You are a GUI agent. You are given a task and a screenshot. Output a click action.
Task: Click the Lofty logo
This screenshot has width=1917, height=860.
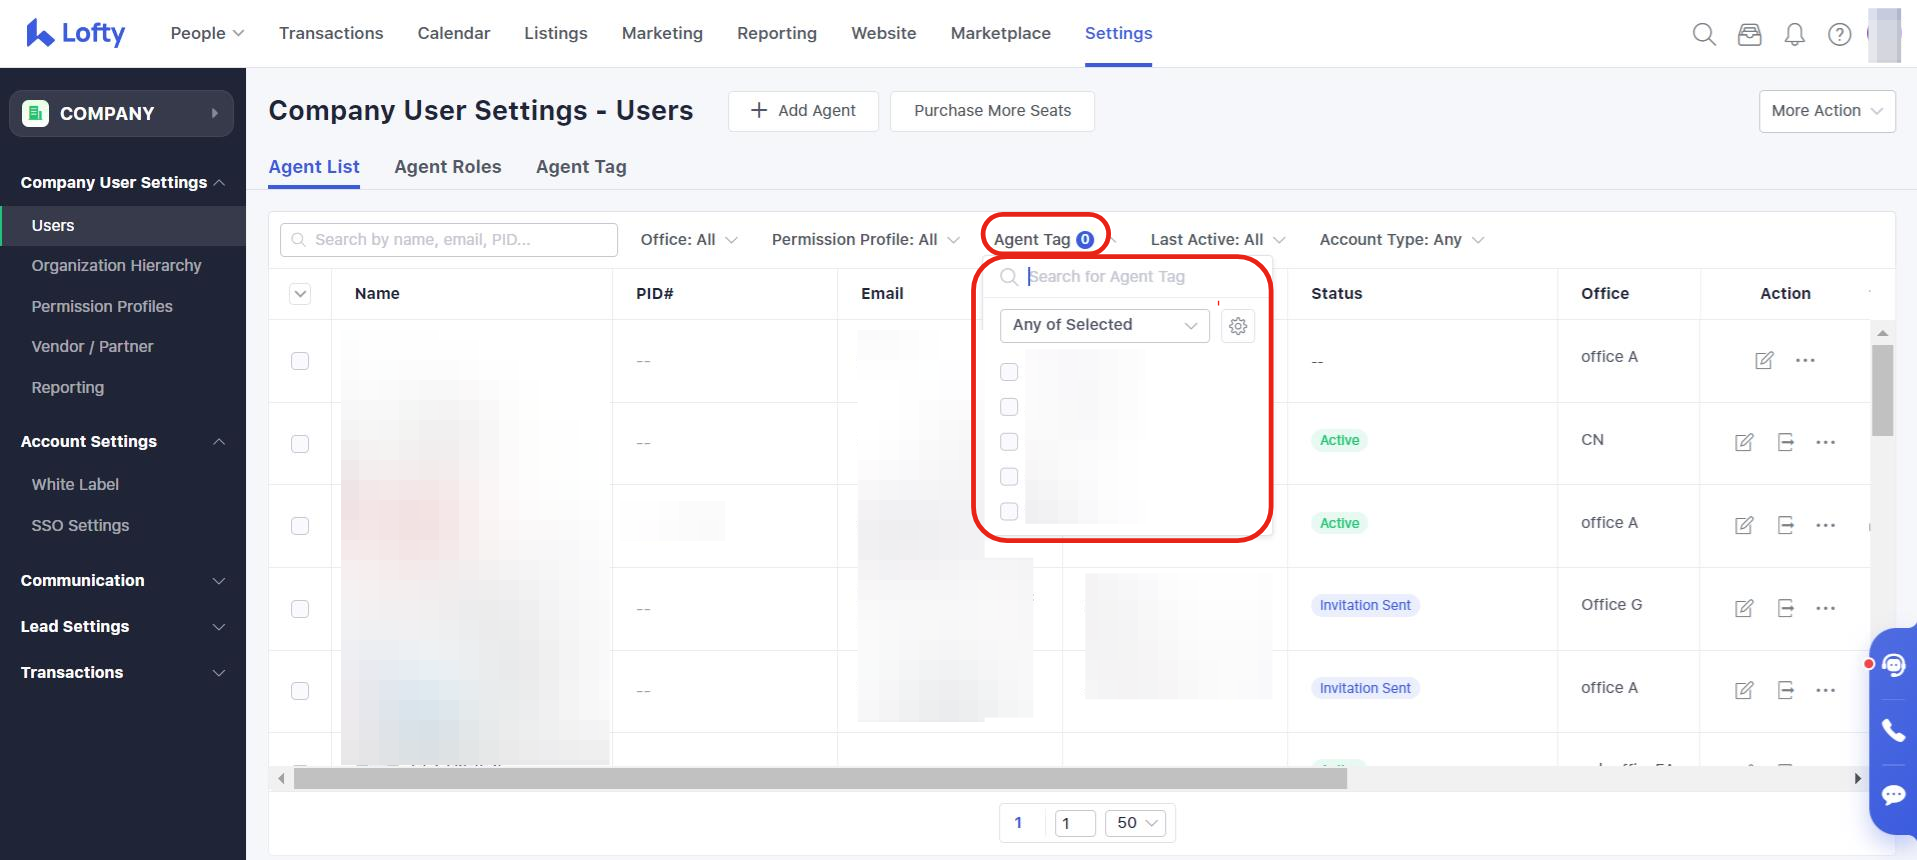coord(76,34)
